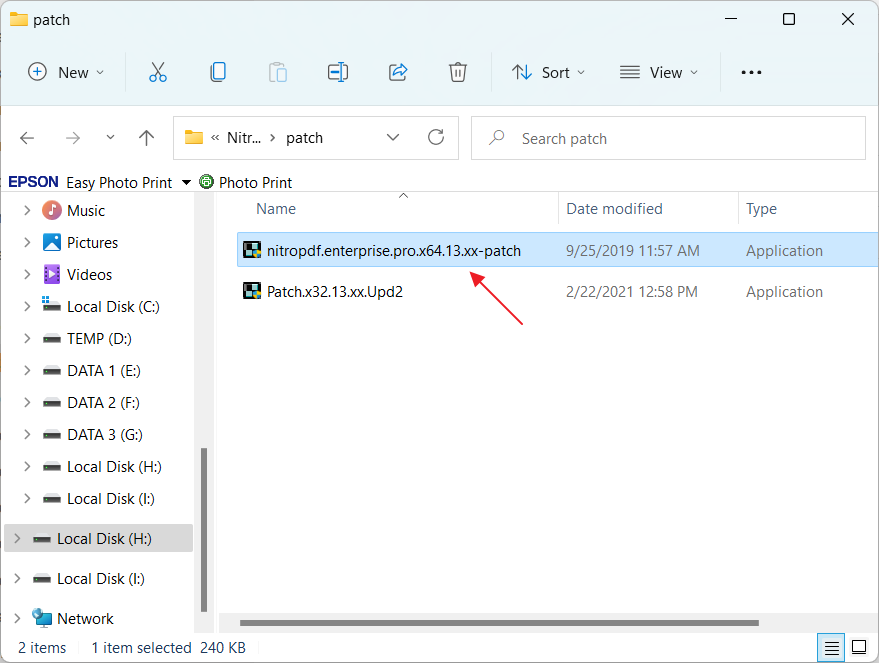Screen dimensions: 879x663
Task: Go back with the left arrow
Action: 27,138
